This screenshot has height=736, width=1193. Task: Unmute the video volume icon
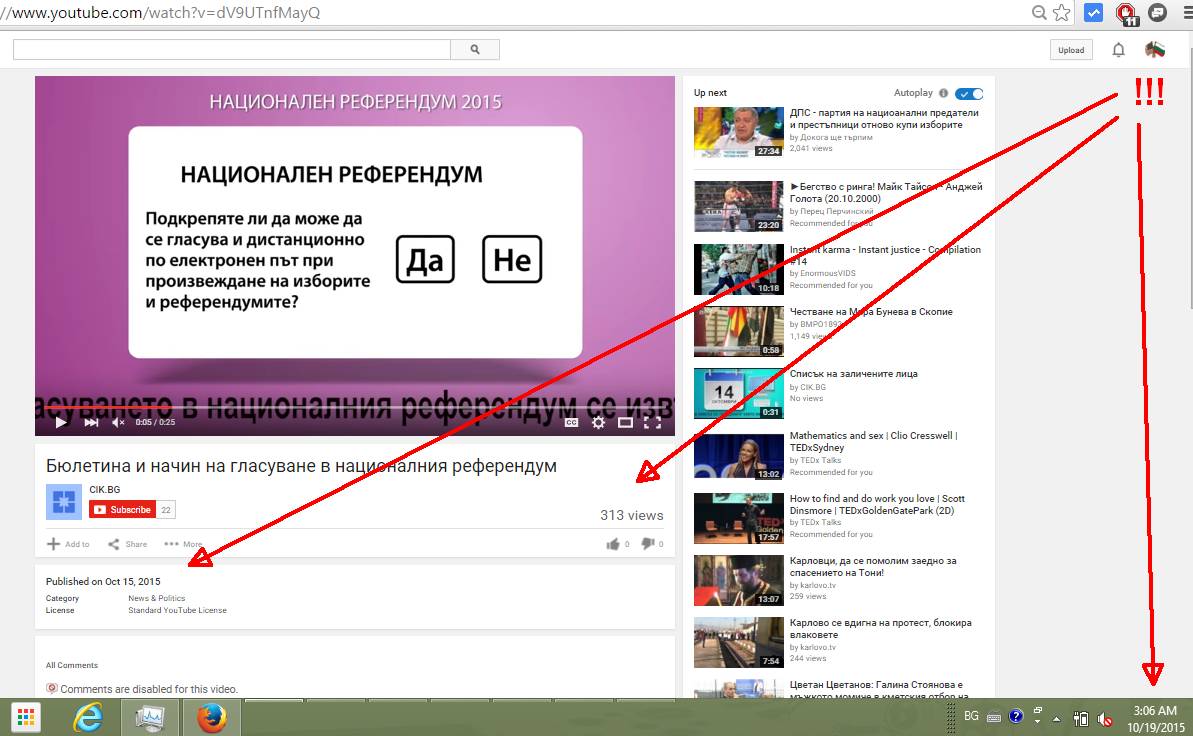pos(118,423)
